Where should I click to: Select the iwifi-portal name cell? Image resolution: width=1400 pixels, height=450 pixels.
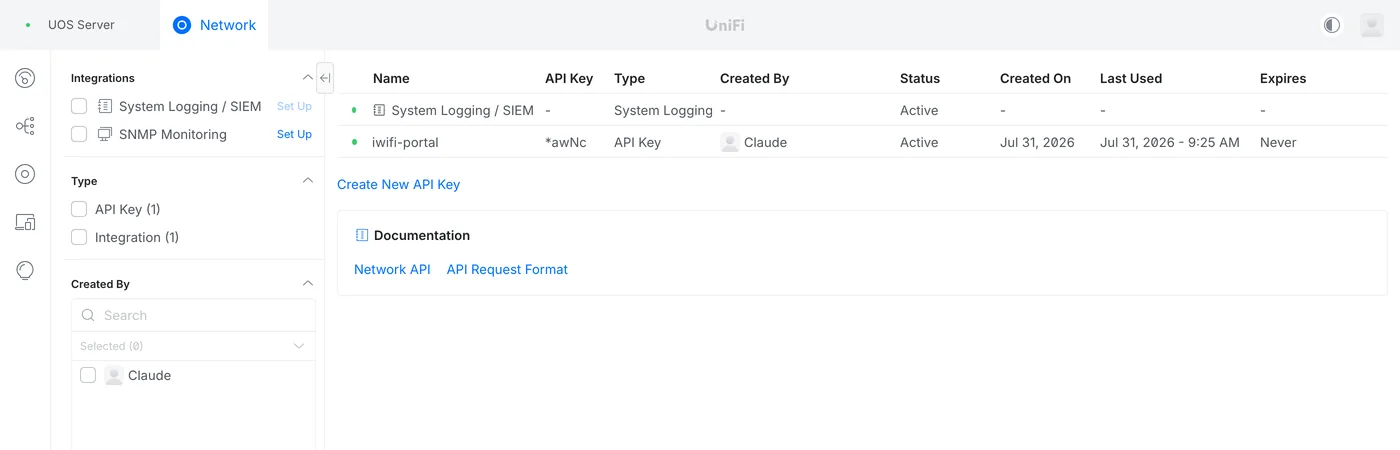point(405,142)
